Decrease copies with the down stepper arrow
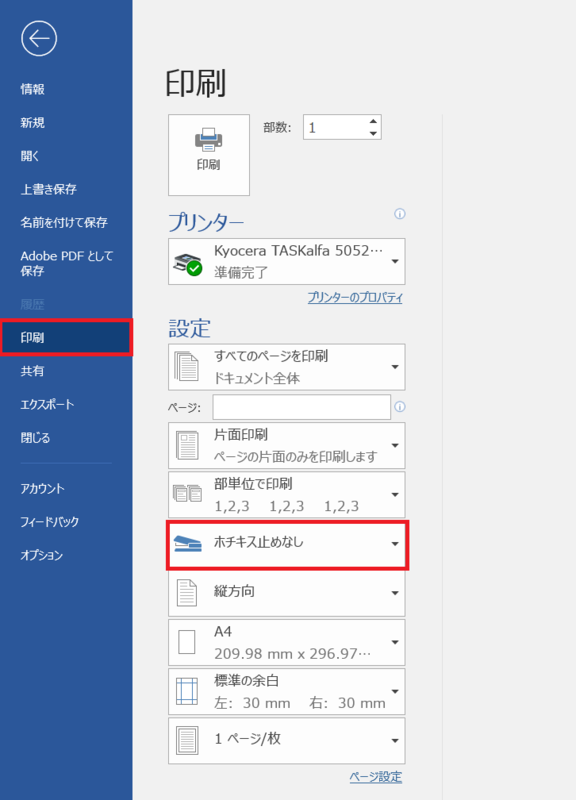 point(373,133)
